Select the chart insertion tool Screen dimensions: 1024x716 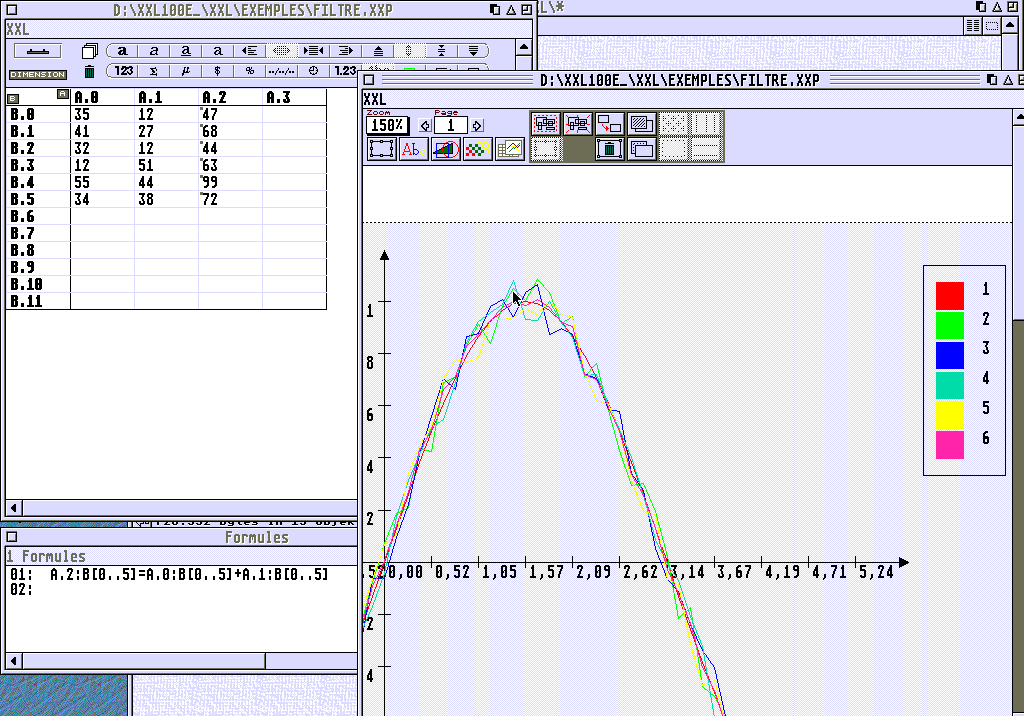(x=509, y=149)
